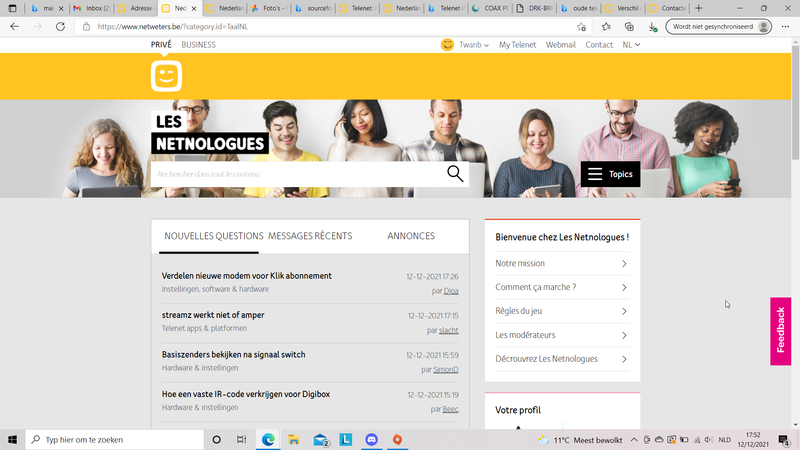Click 'Instellingen, software & hardware' category
This screenshot has height=450, width=800.
(215, 289)
